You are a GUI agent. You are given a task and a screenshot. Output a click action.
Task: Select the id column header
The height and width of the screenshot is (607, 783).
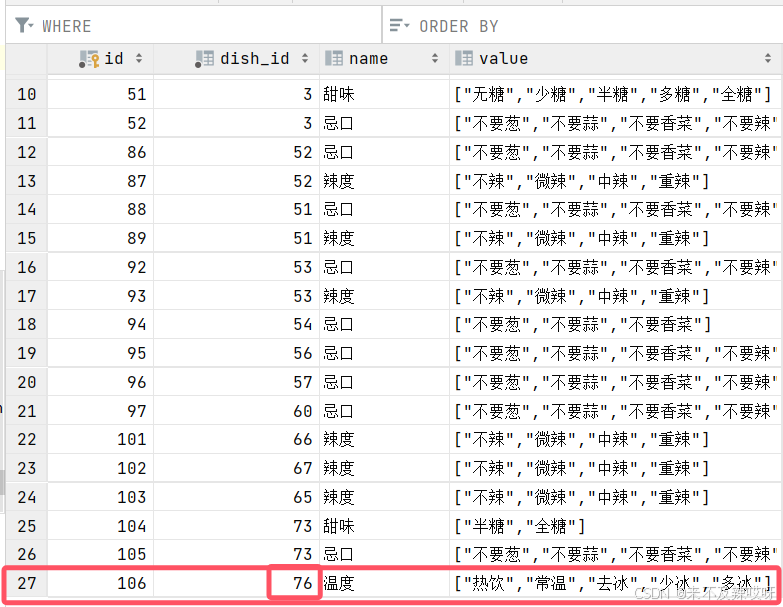(100, 59)
